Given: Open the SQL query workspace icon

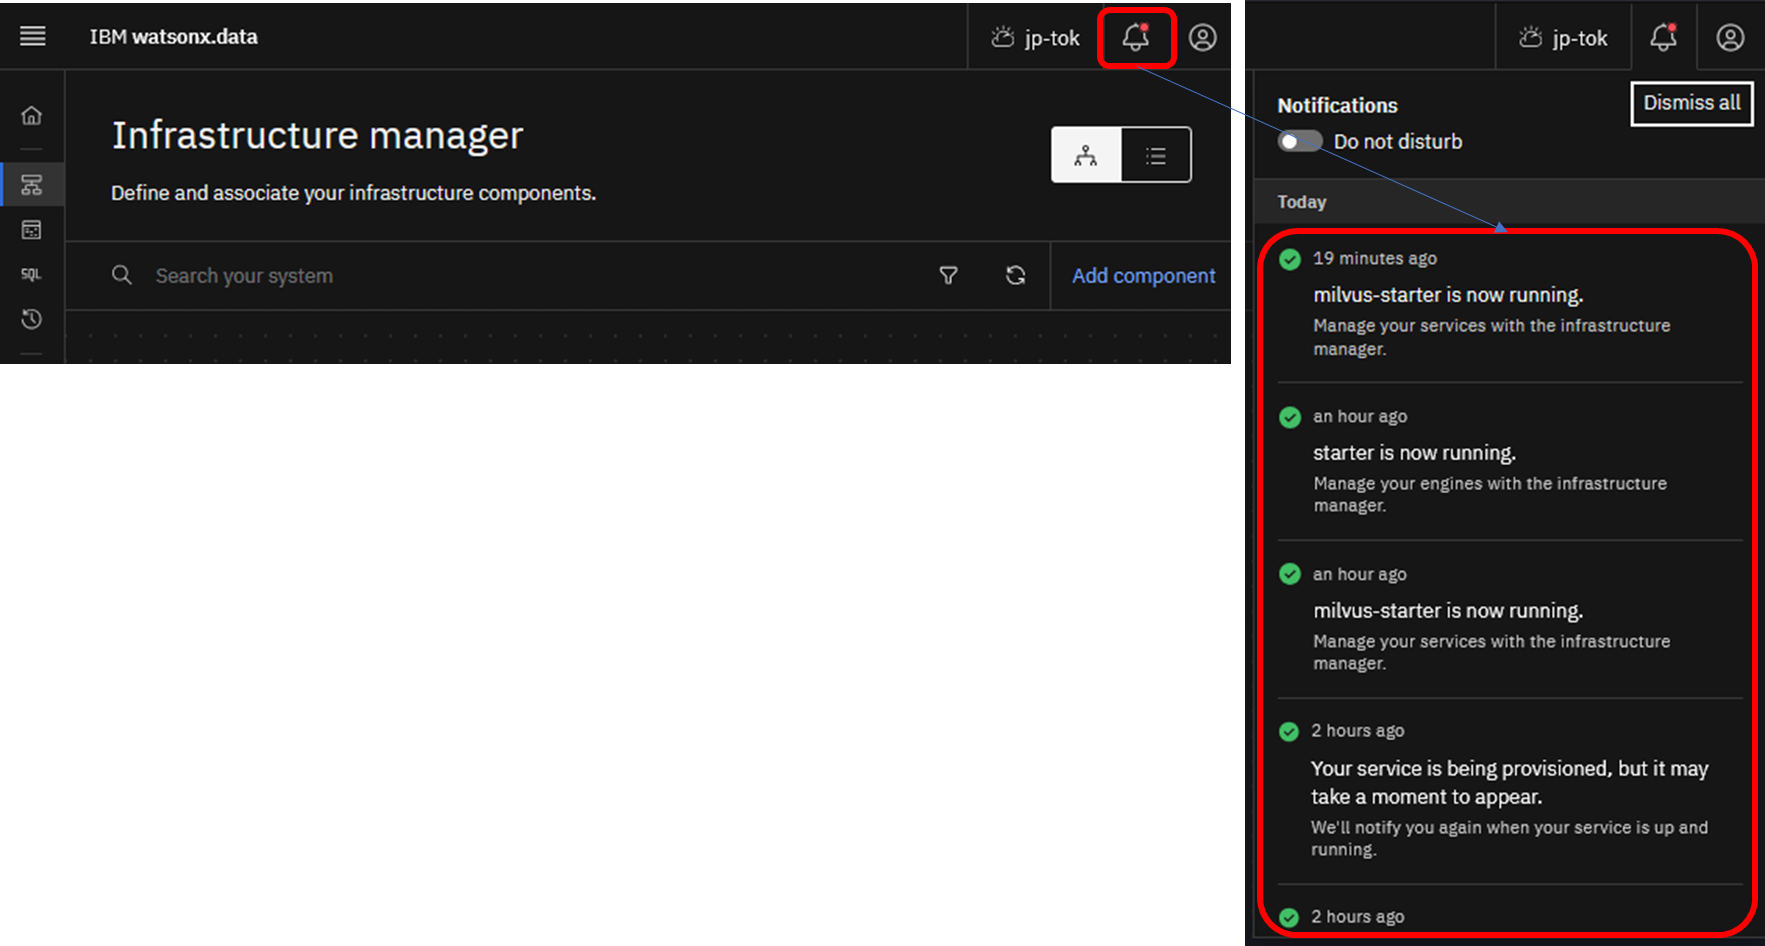Looking at the screenshot, I should click(32, 275).
